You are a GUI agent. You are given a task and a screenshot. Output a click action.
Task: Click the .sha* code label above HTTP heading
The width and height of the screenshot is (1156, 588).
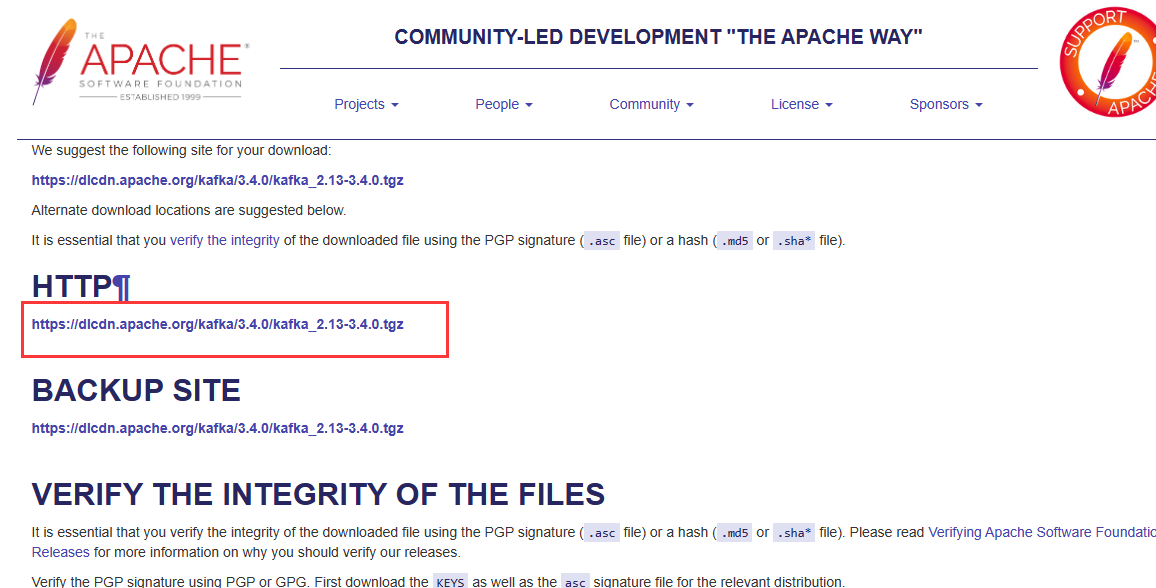[793, 241]
